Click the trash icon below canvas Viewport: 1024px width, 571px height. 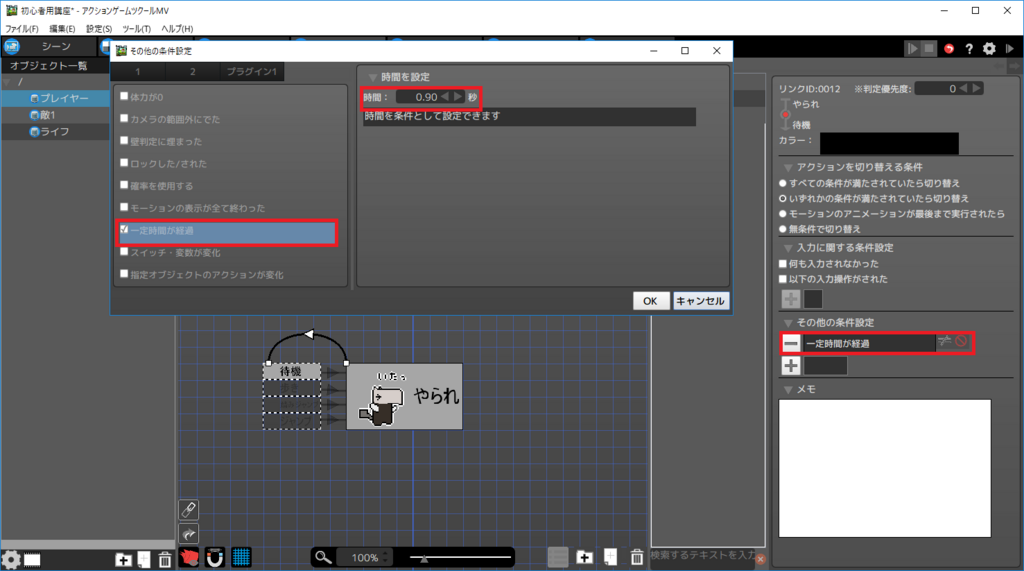click(x=637, y=557)
